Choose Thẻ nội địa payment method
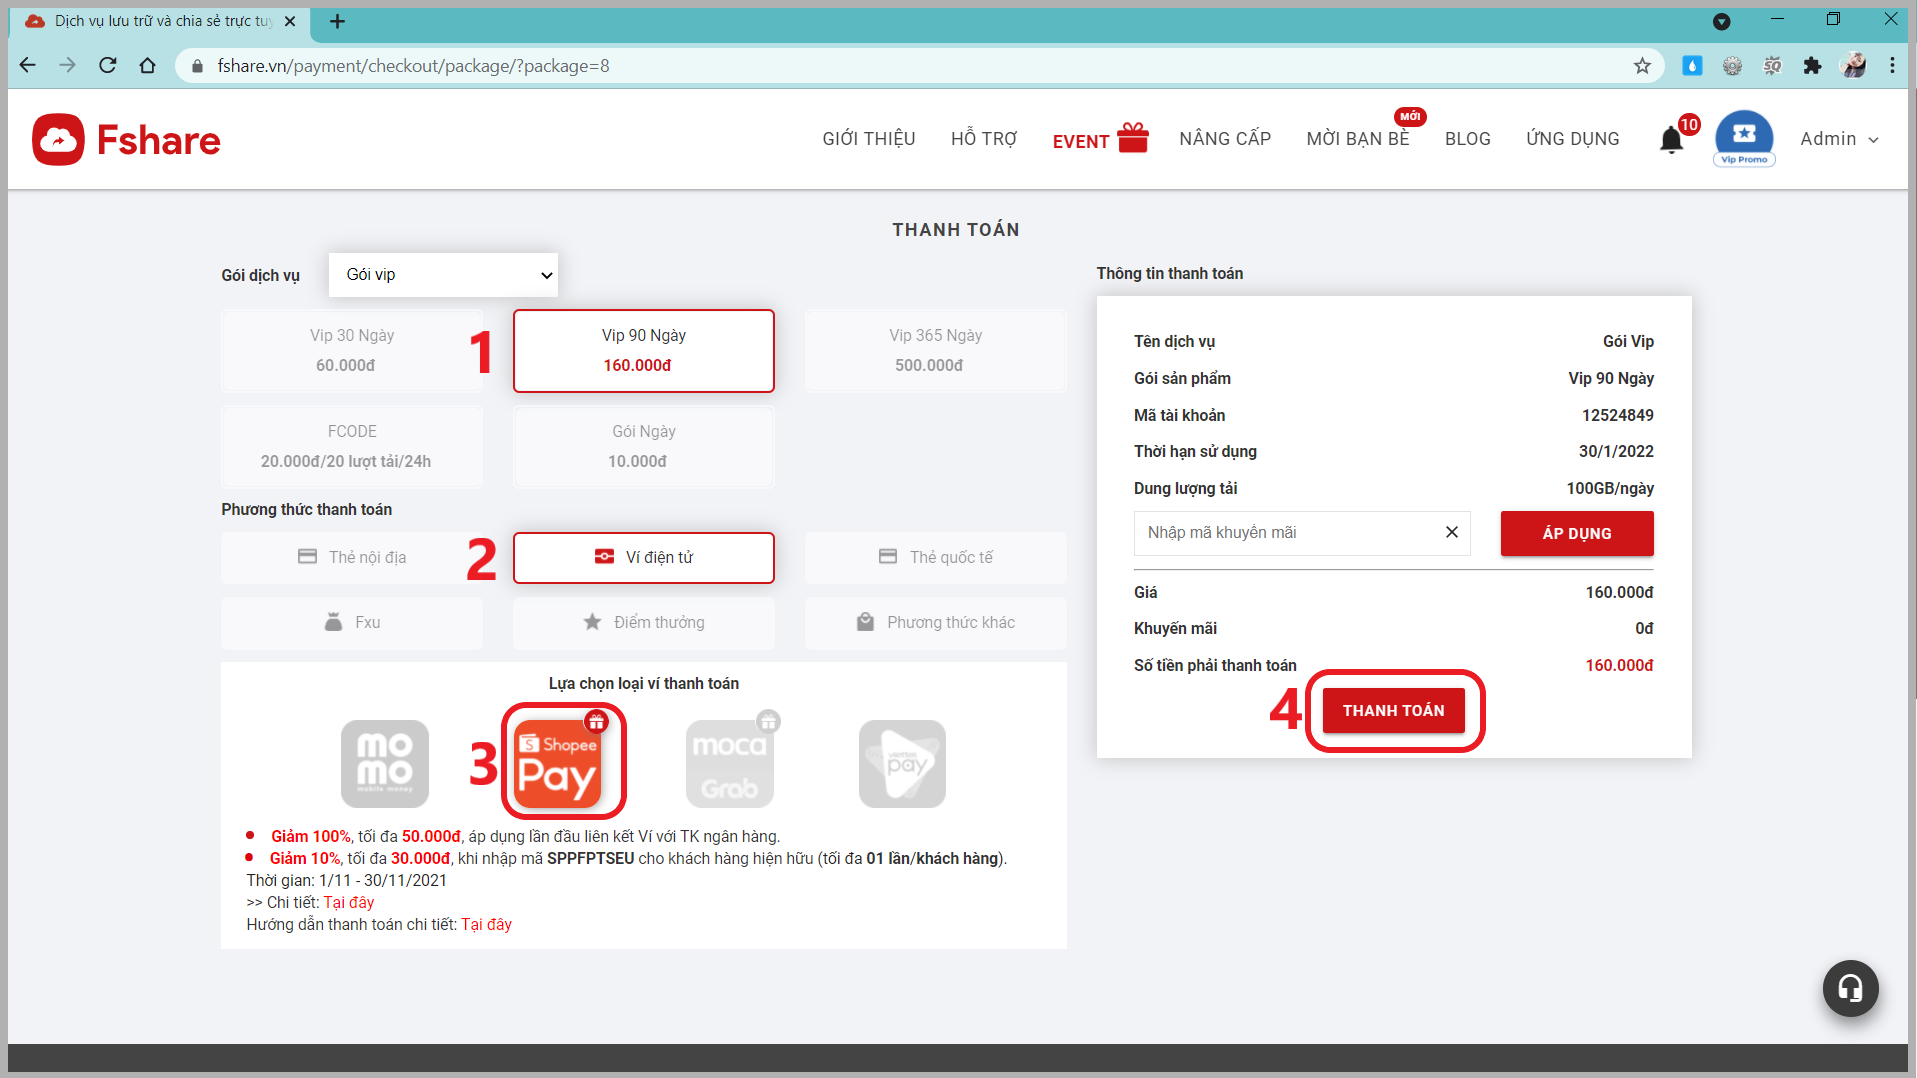The width and height of the screenshot is (1917, 1078). click(352, 557)
